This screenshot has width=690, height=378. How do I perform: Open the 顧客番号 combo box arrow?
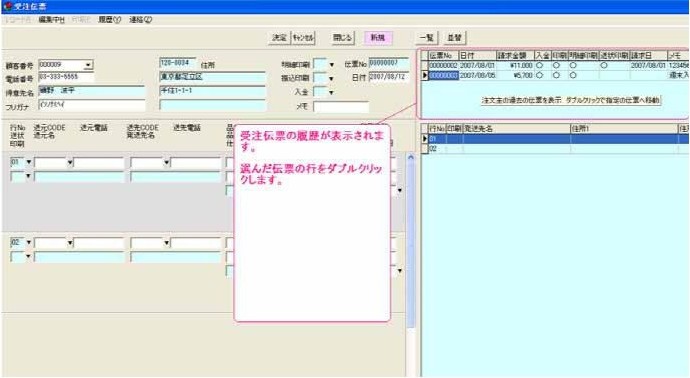(88, 65)
